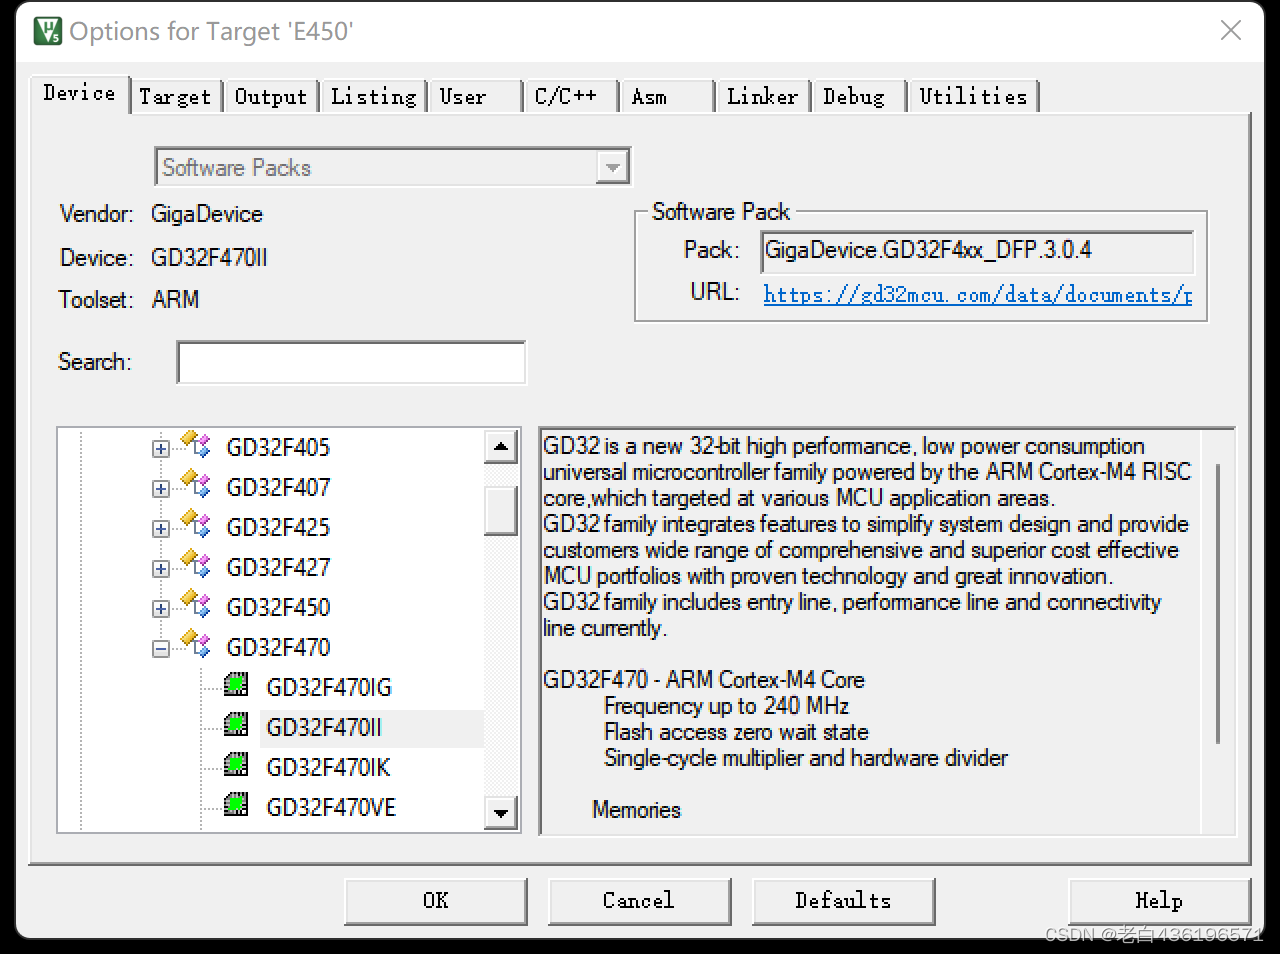Click device tree scroll up arrow

point(501,446)
